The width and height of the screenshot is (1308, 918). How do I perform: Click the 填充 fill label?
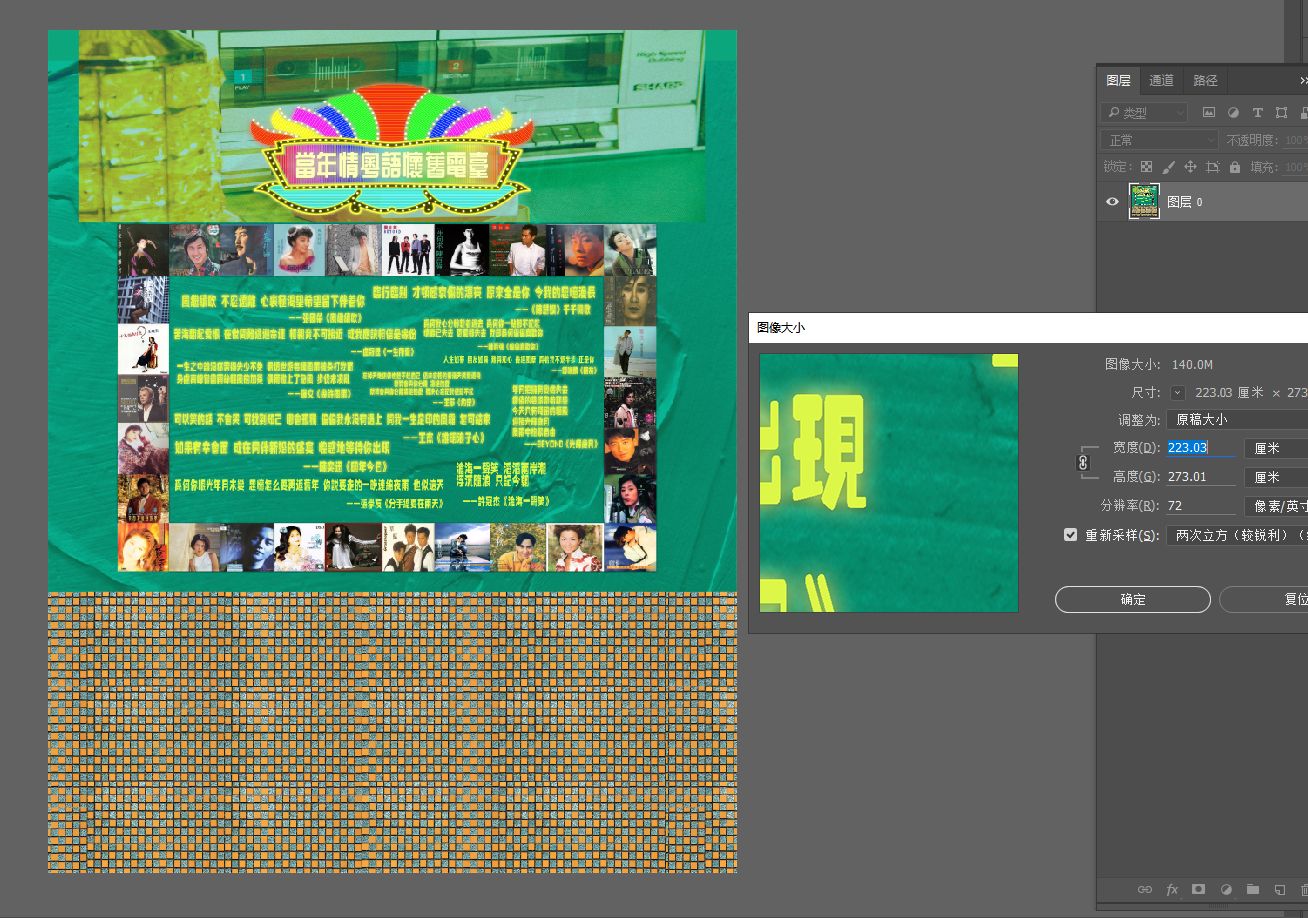coord(1265,167)
